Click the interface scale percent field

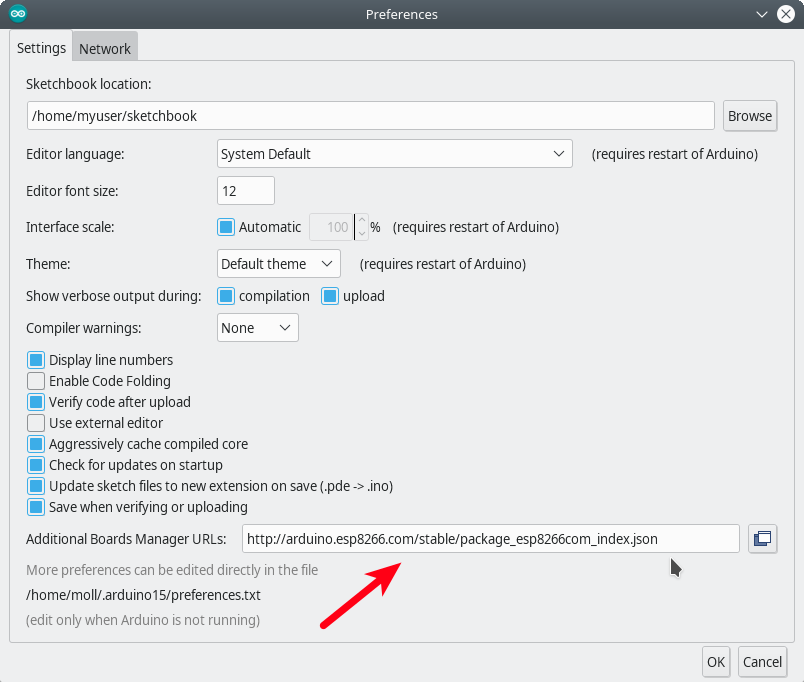coord(331,227)
